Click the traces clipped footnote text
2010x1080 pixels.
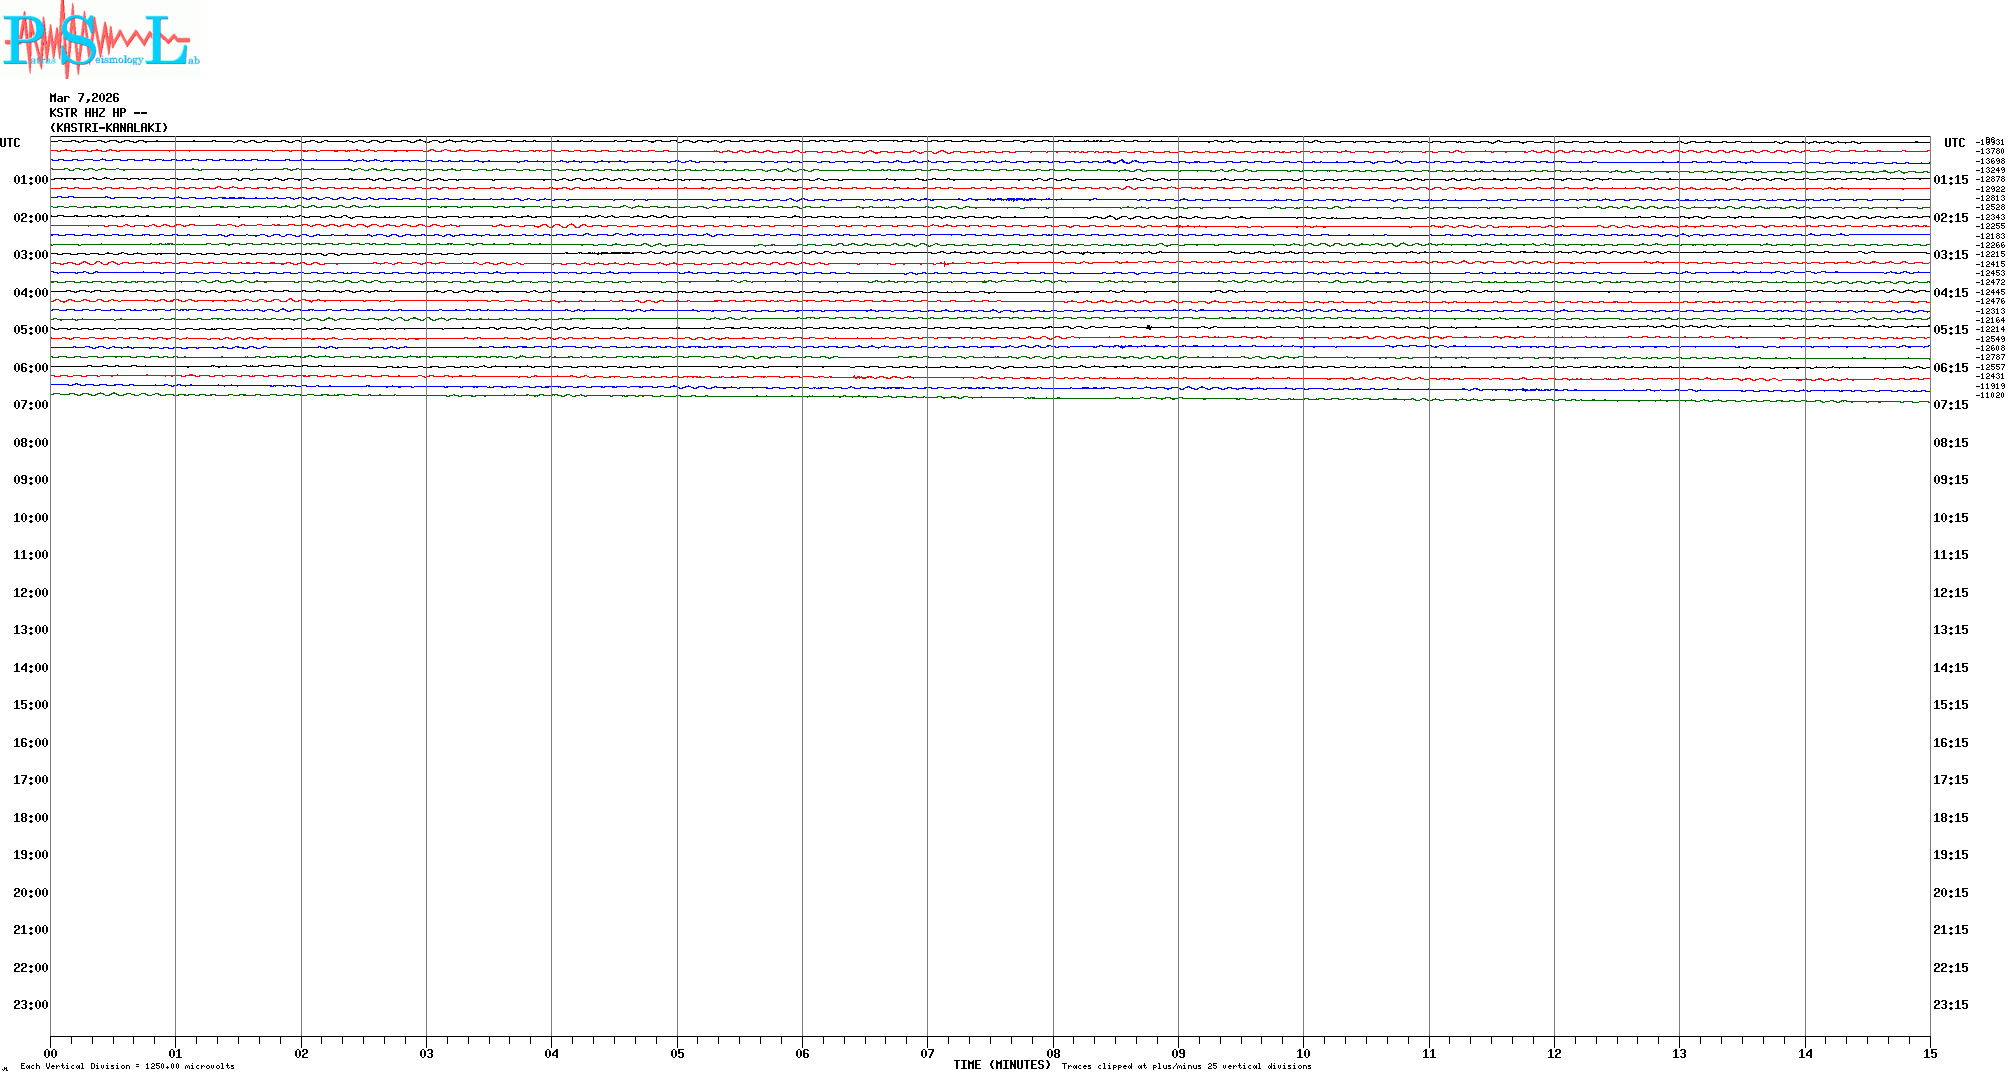1186,1066
